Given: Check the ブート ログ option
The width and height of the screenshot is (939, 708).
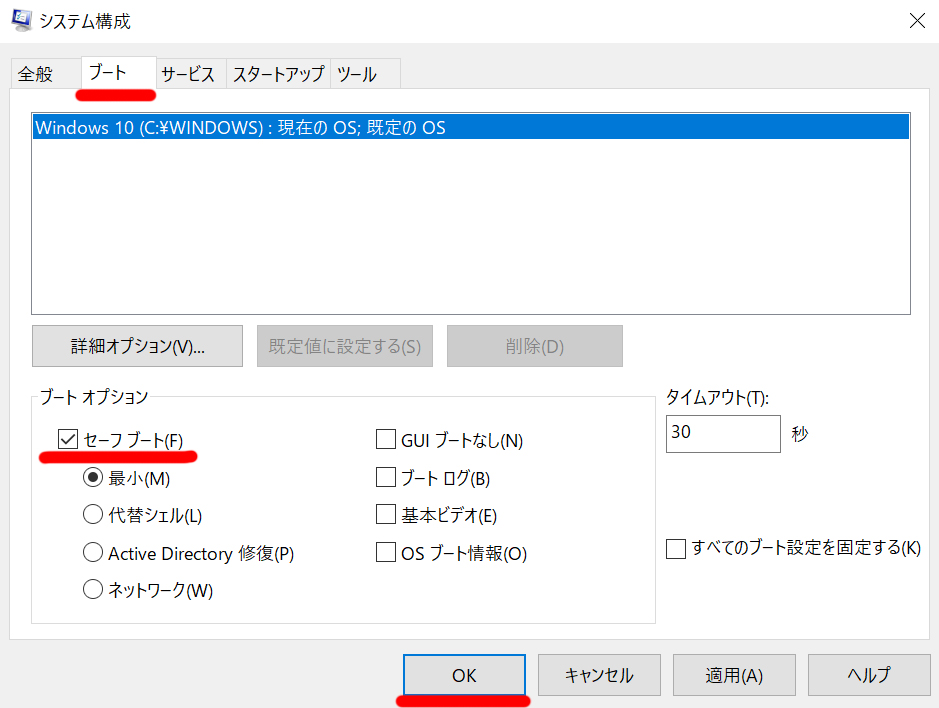Looking at the screenshot, I should 386,478.
